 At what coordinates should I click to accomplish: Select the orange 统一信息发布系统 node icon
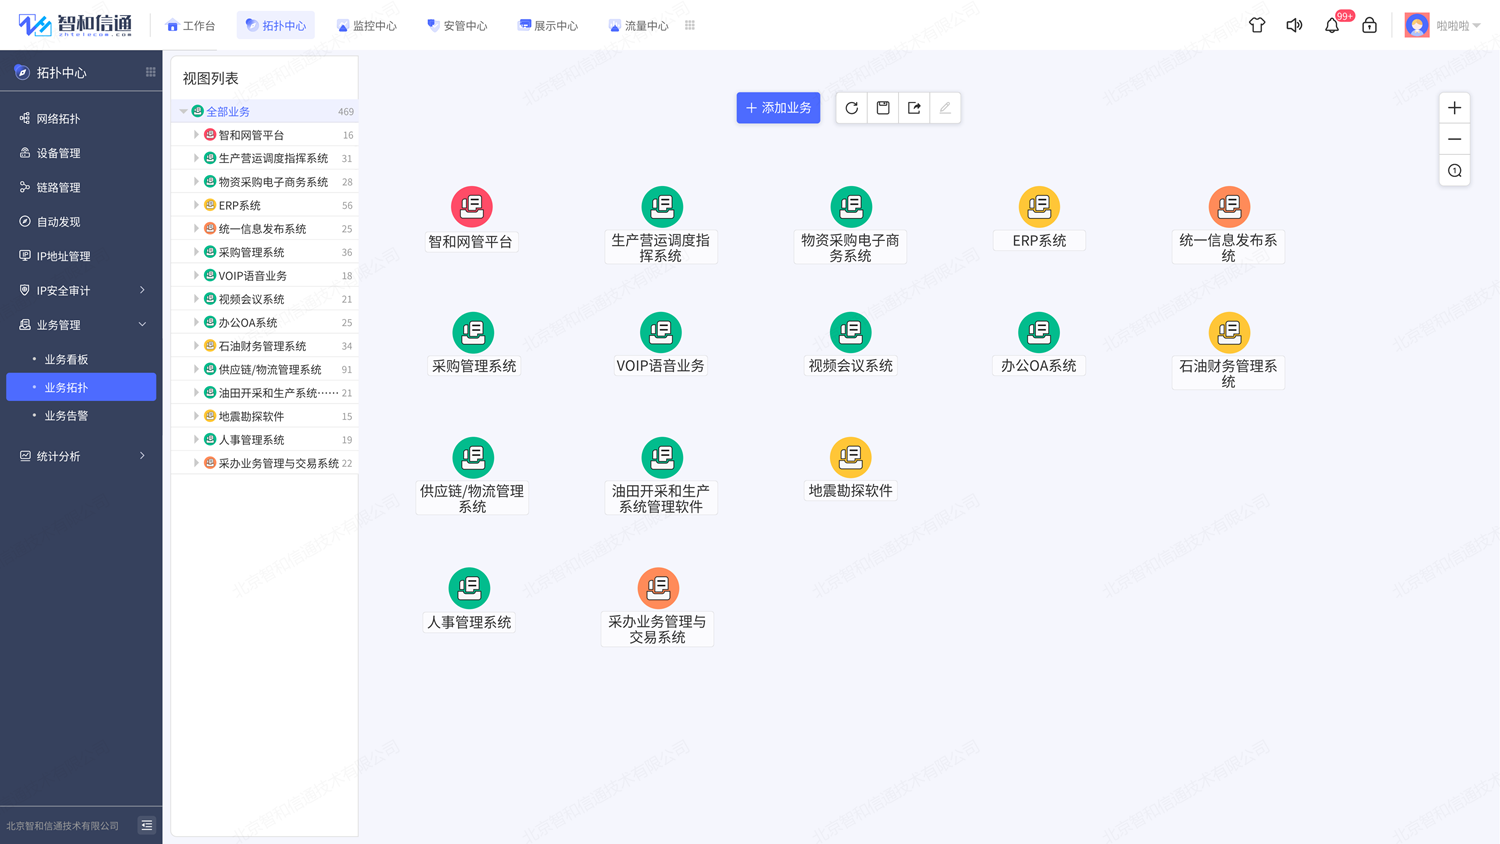pos(1229,207)
